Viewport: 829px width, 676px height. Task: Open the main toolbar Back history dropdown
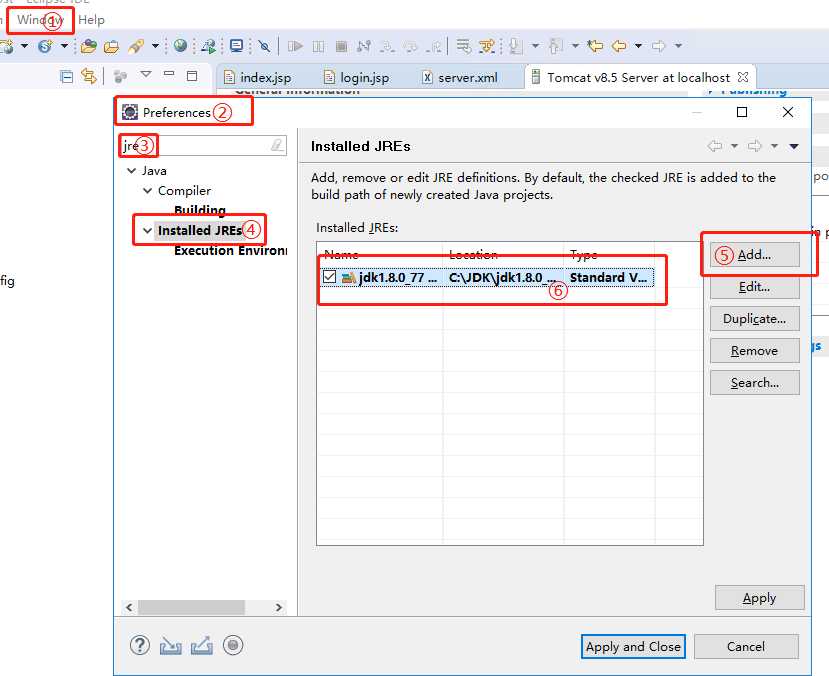point(639,46)
